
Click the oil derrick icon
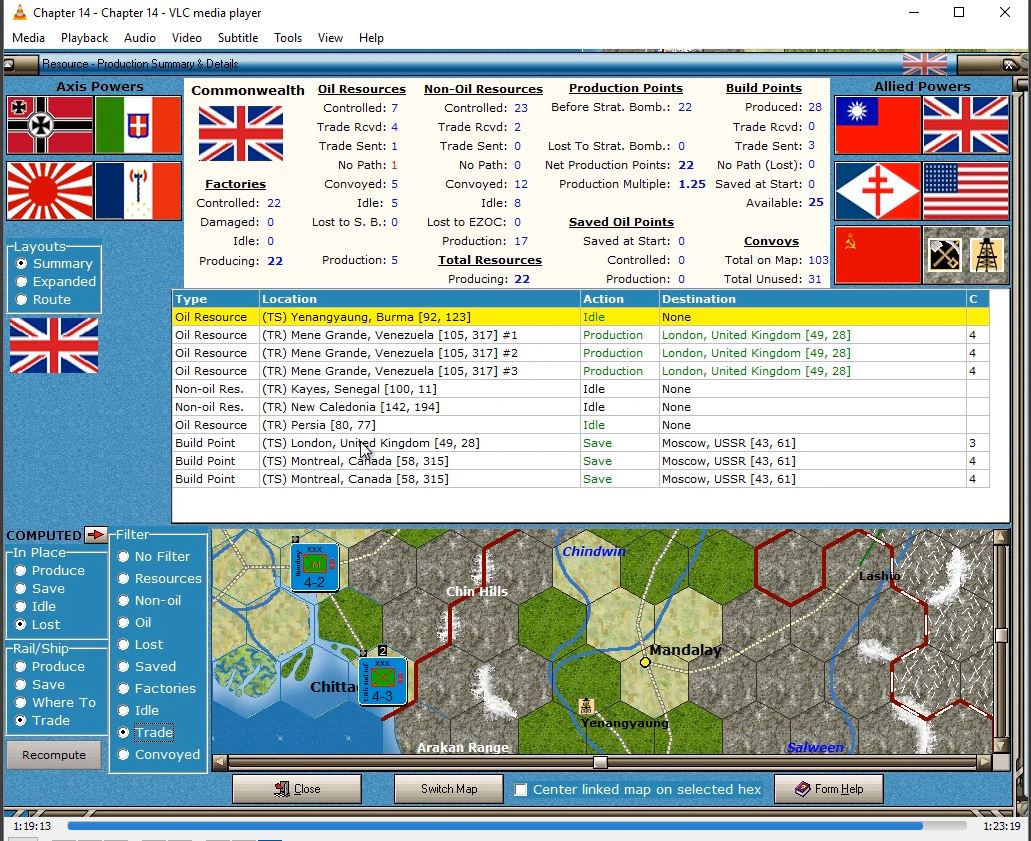[x=987, y=255]
